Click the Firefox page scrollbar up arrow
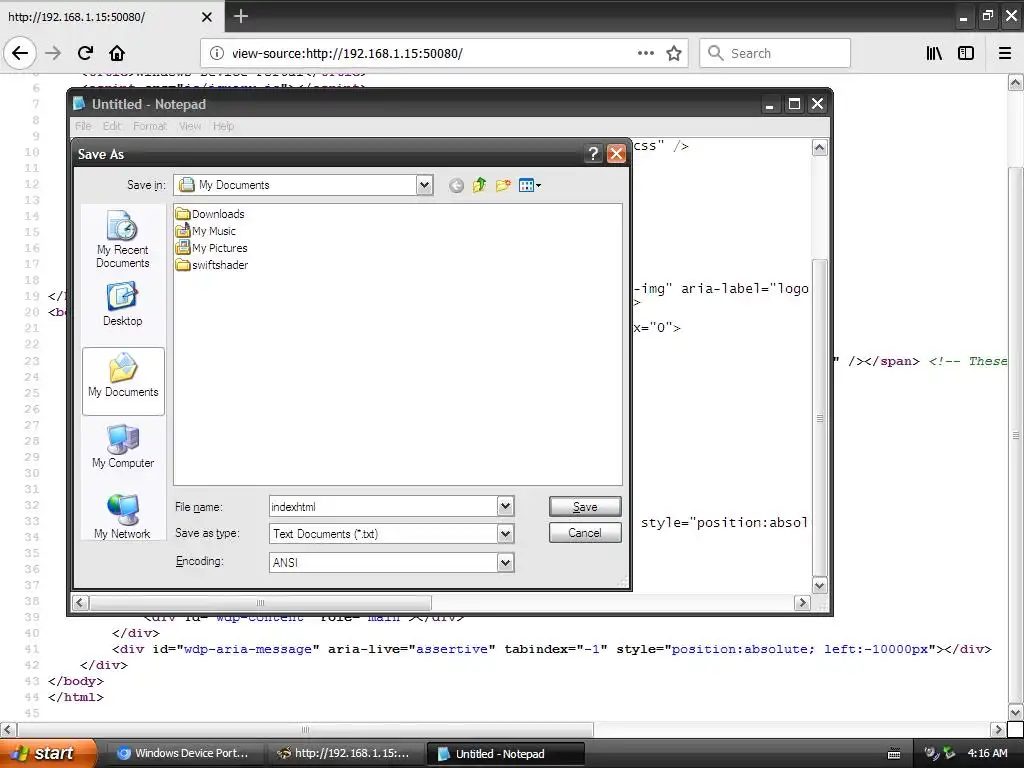 1016,83
